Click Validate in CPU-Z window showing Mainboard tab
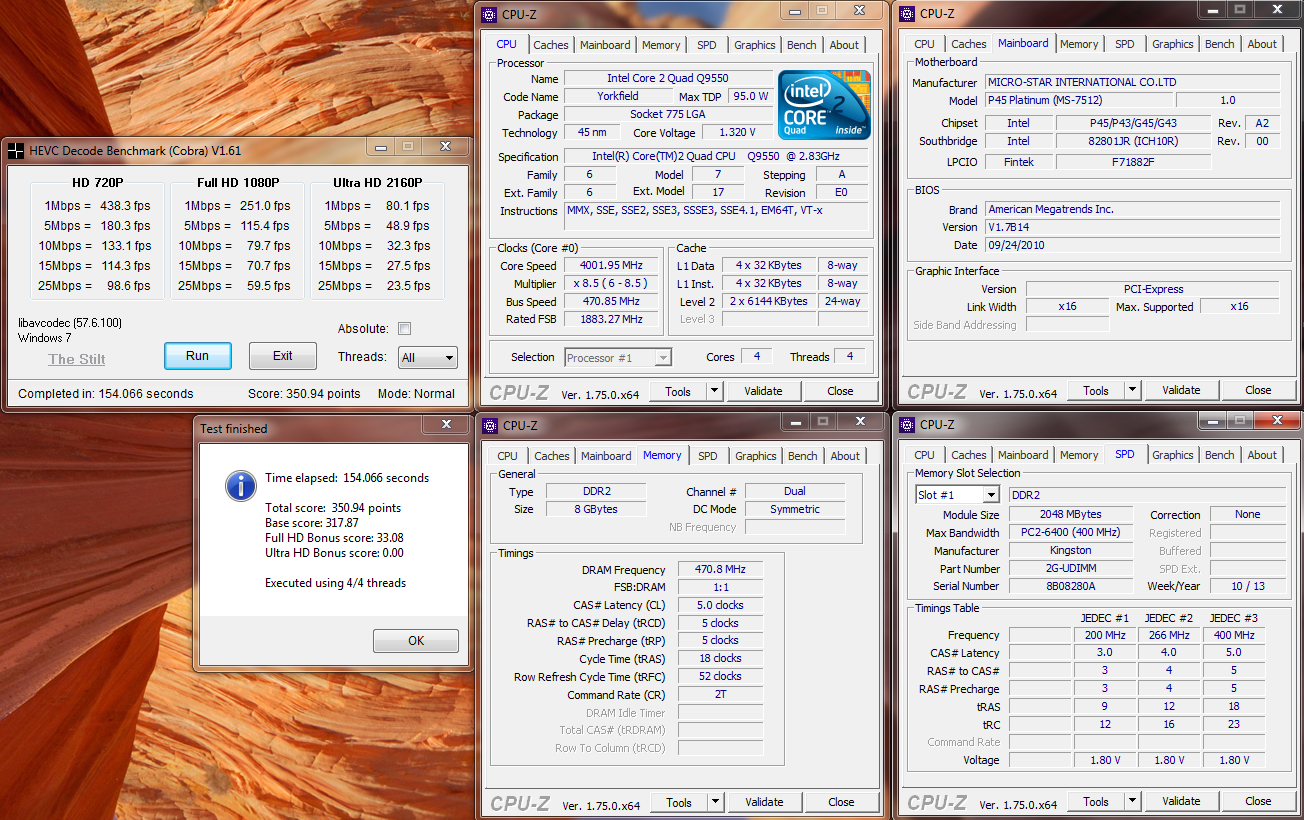The width and height of the screenshot is (1304, 820). click(1181, 390)
